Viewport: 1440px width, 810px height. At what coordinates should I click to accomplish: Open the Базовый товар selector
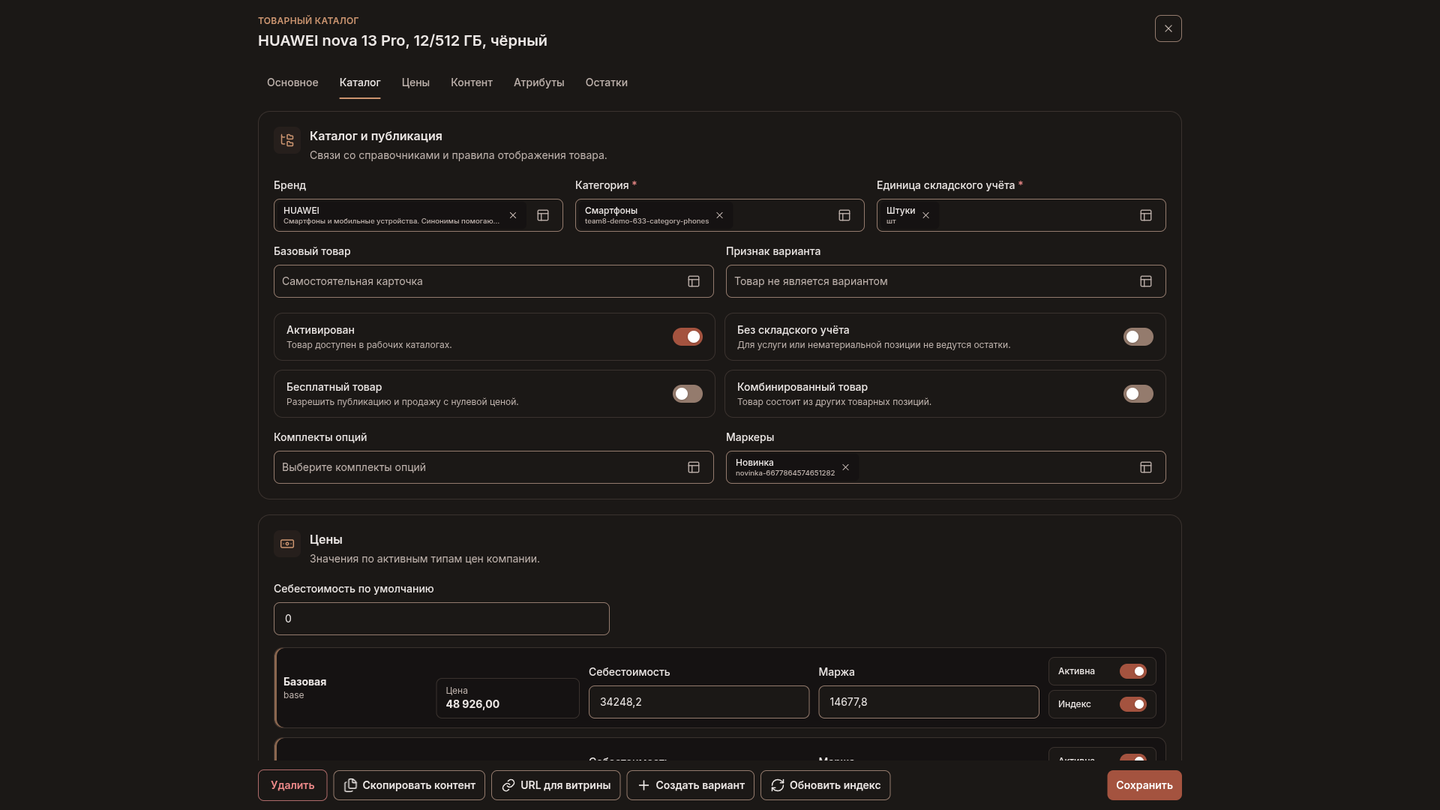point(494,281)
